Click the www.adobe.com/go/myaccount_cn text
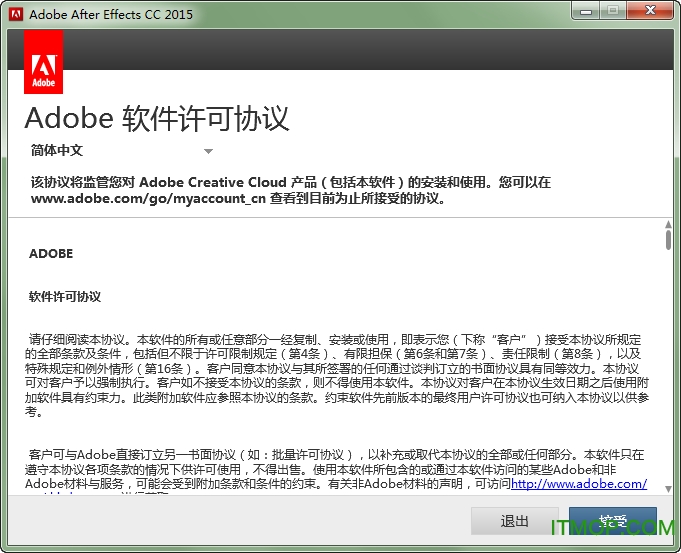This screenshot has height=553, width=681. coord(148,199)
